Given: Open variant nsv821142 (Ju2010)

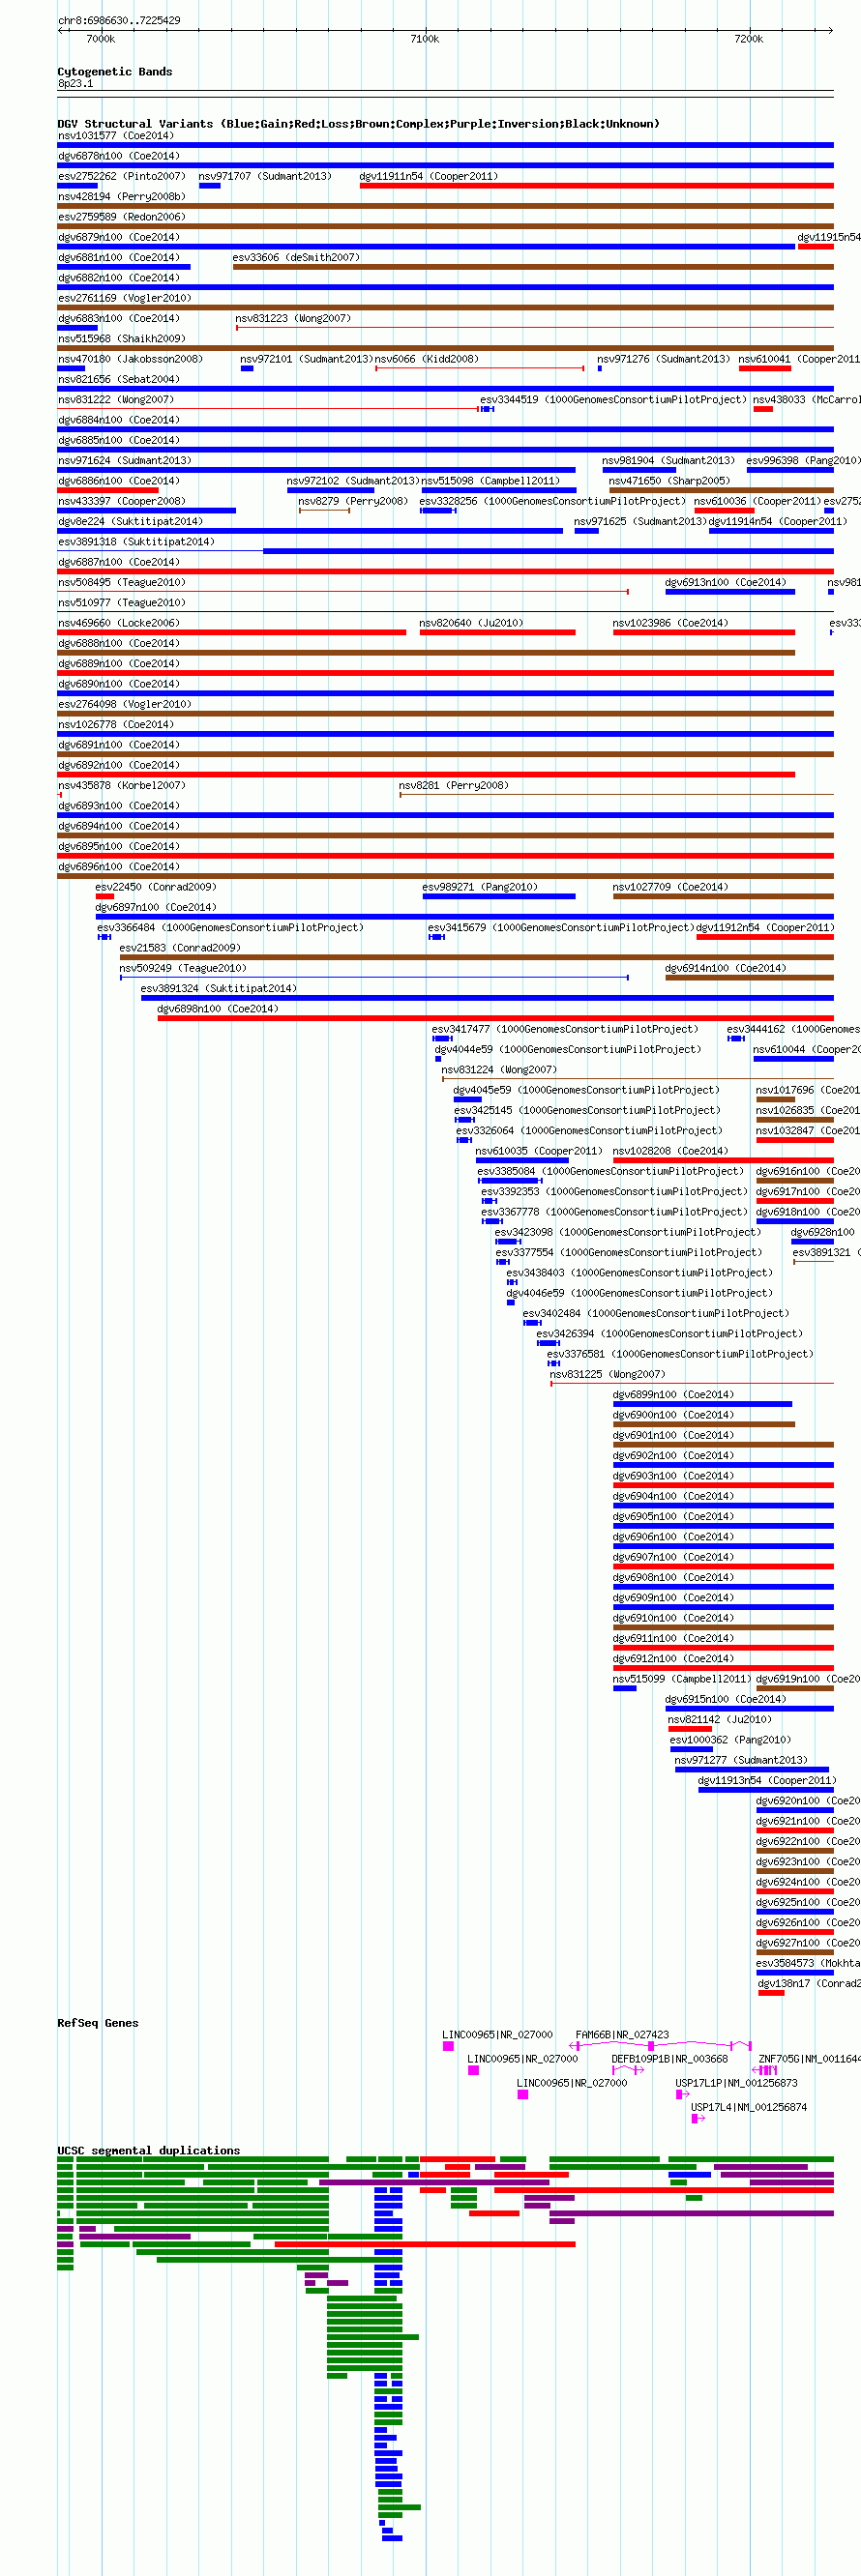Looking at the screenshot, I should tap(720, 1719).
